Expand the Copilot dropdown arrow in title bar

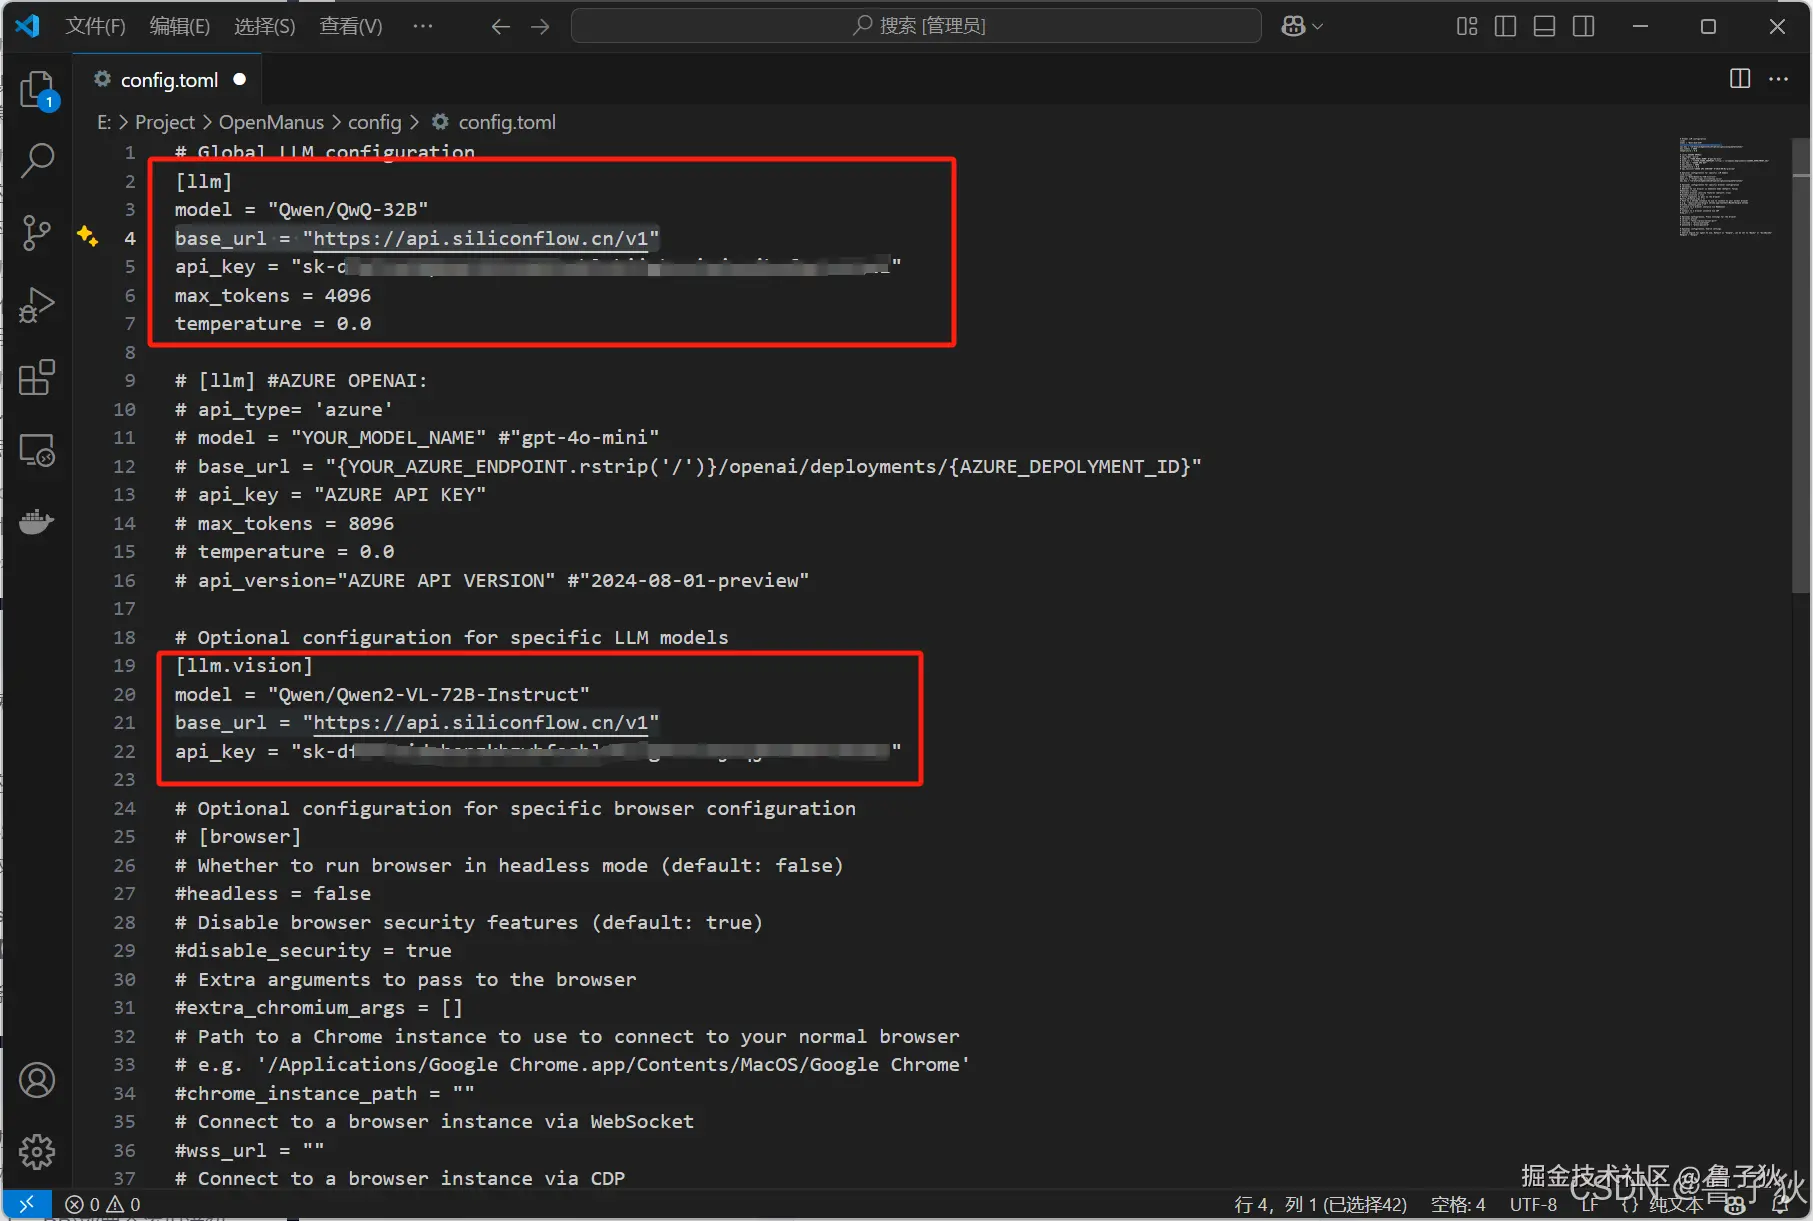point(1317,26)
